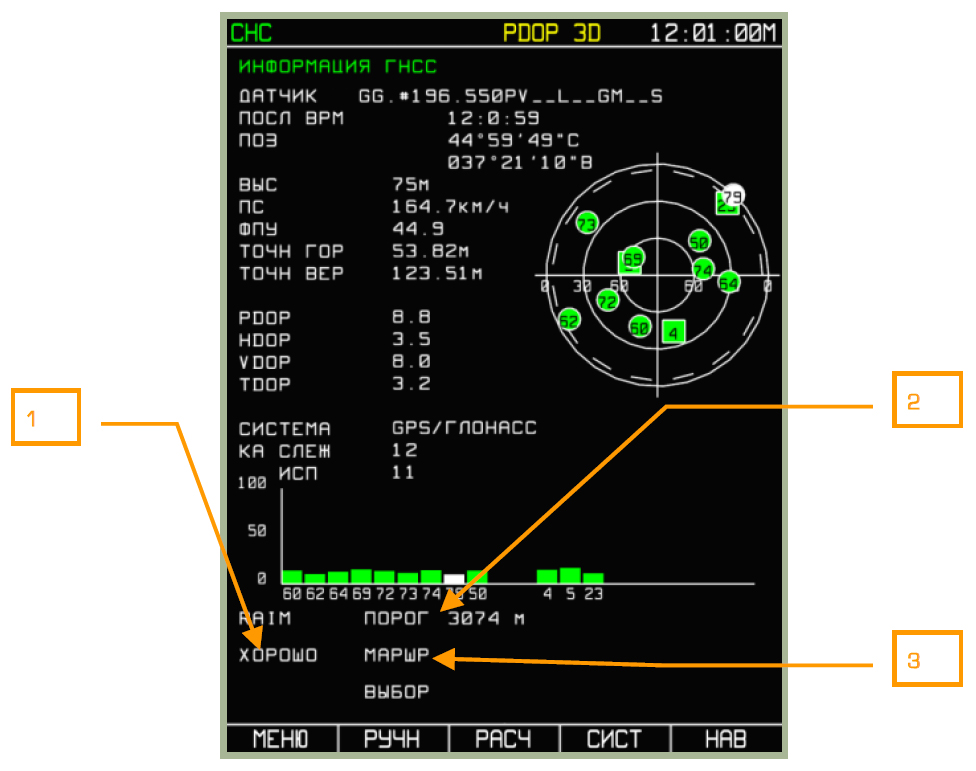Image resolution: width=976 pixels, height=771 pixels.
Task: Click satellite 64 on the horizon line
Action: pyautogui.click(x=729, y=283)
